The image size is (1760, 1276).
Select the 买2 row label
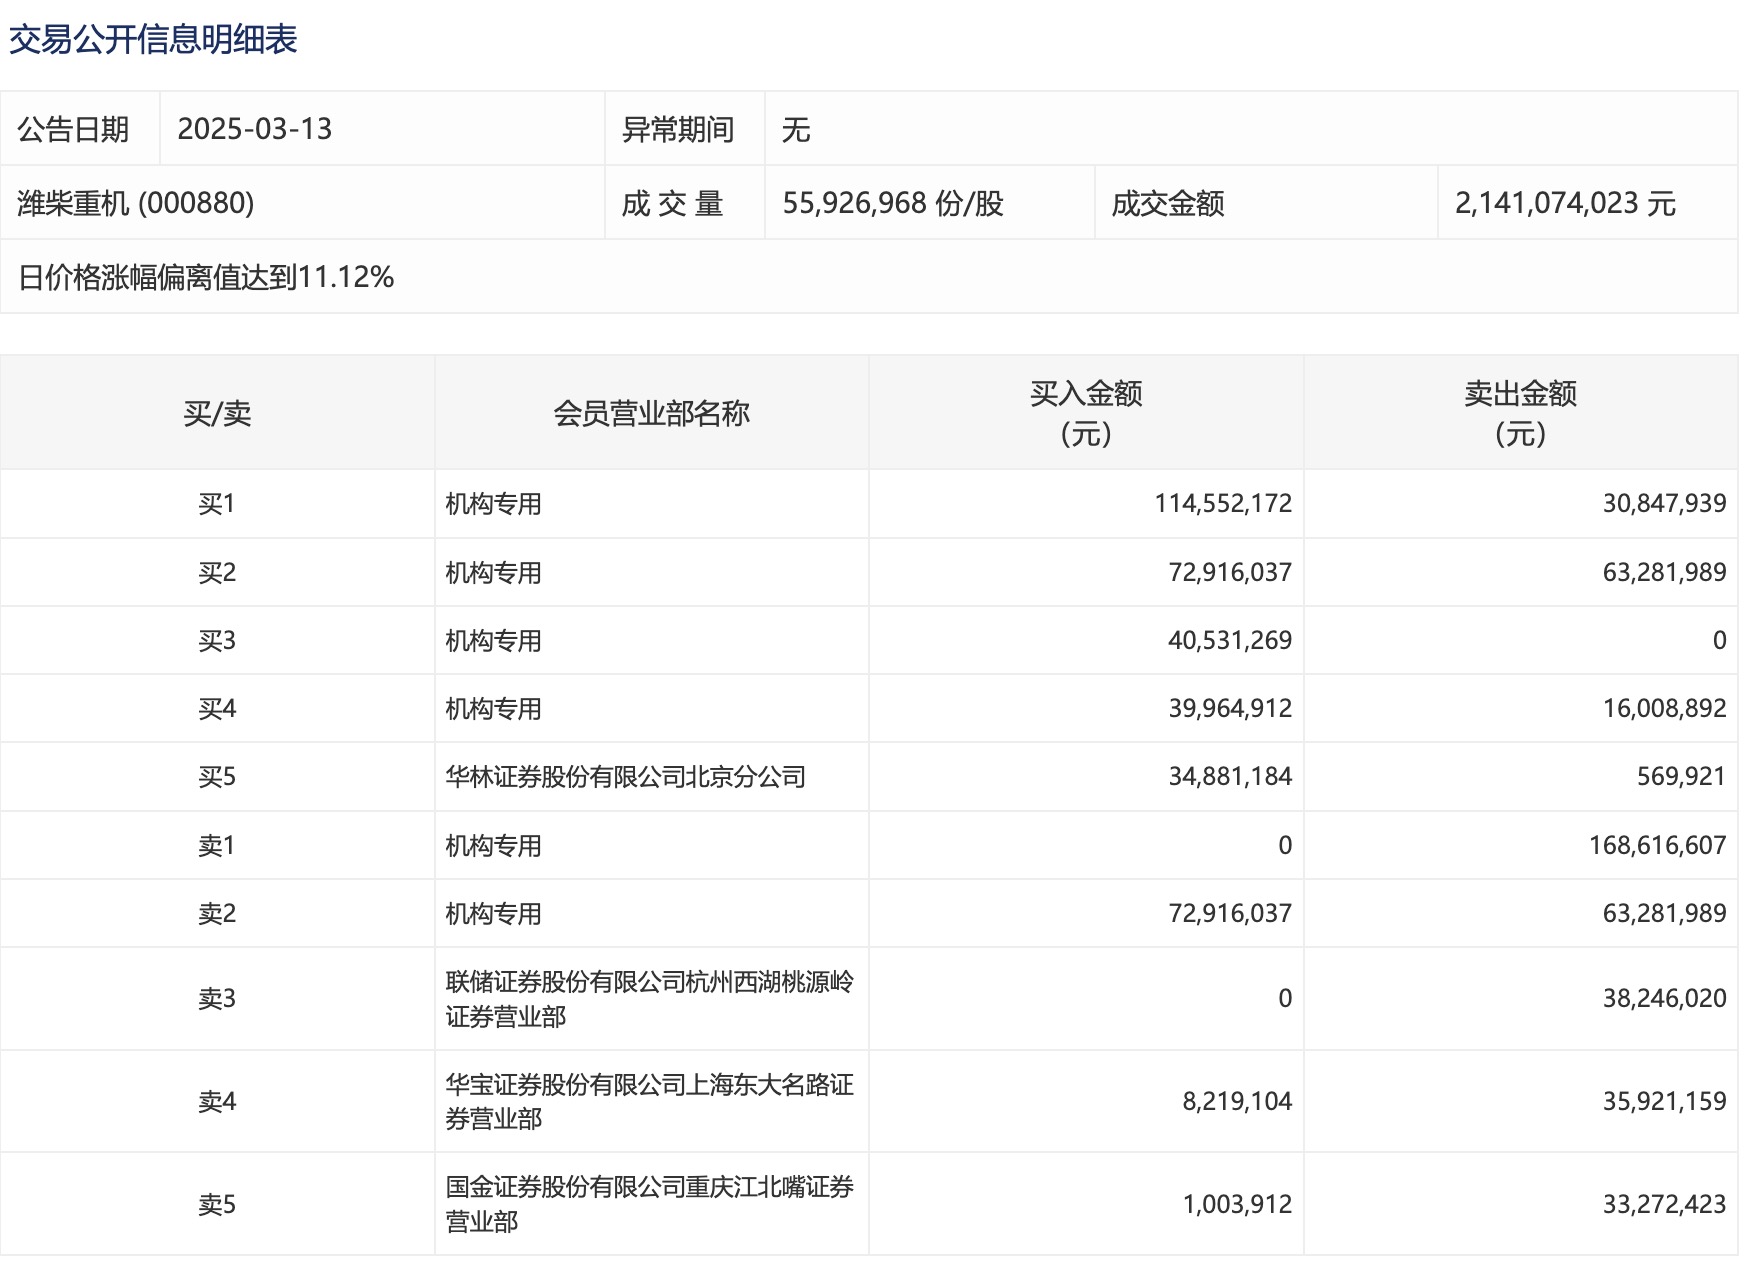pos(217,572)
